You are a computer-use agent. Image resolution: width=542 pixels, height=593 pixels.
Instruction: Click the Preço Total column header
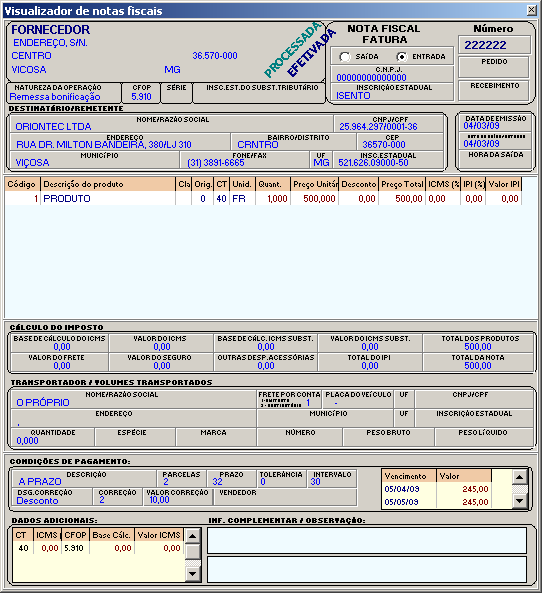coord(402,184)
